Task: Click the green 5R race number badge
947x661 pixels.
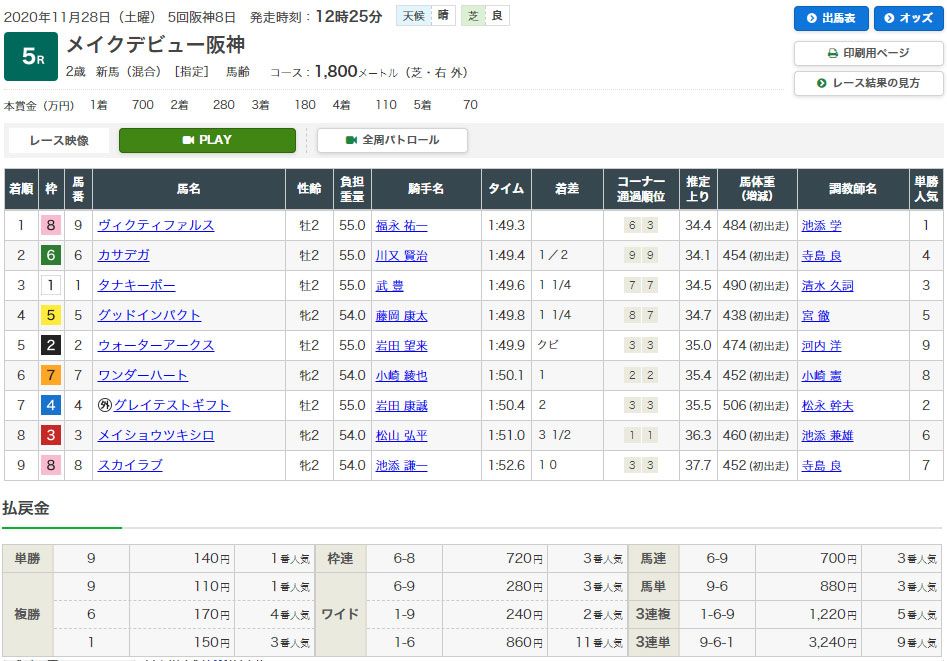Action: click(x=31, y=57)
